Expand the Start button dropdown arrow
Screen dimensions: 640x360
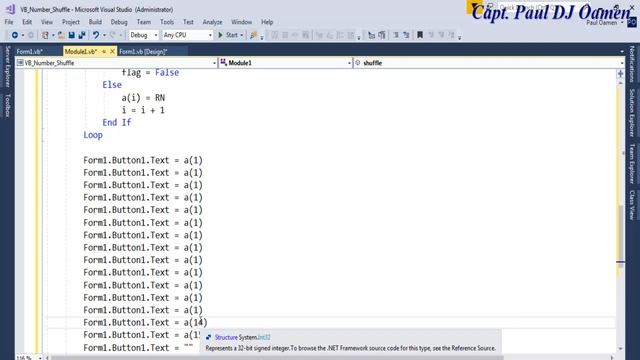[242, 35]
